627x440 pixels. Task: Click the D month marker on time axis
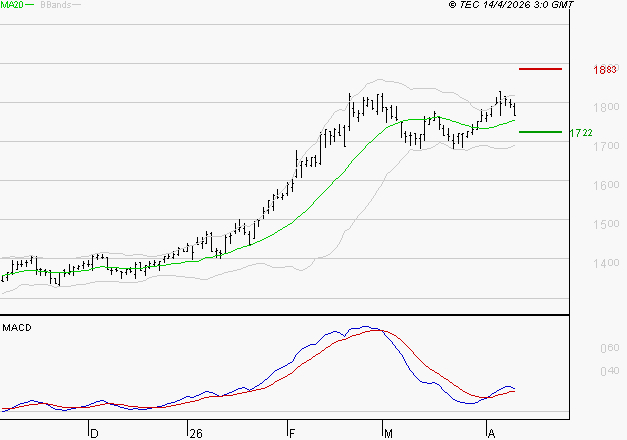[94, 434]
